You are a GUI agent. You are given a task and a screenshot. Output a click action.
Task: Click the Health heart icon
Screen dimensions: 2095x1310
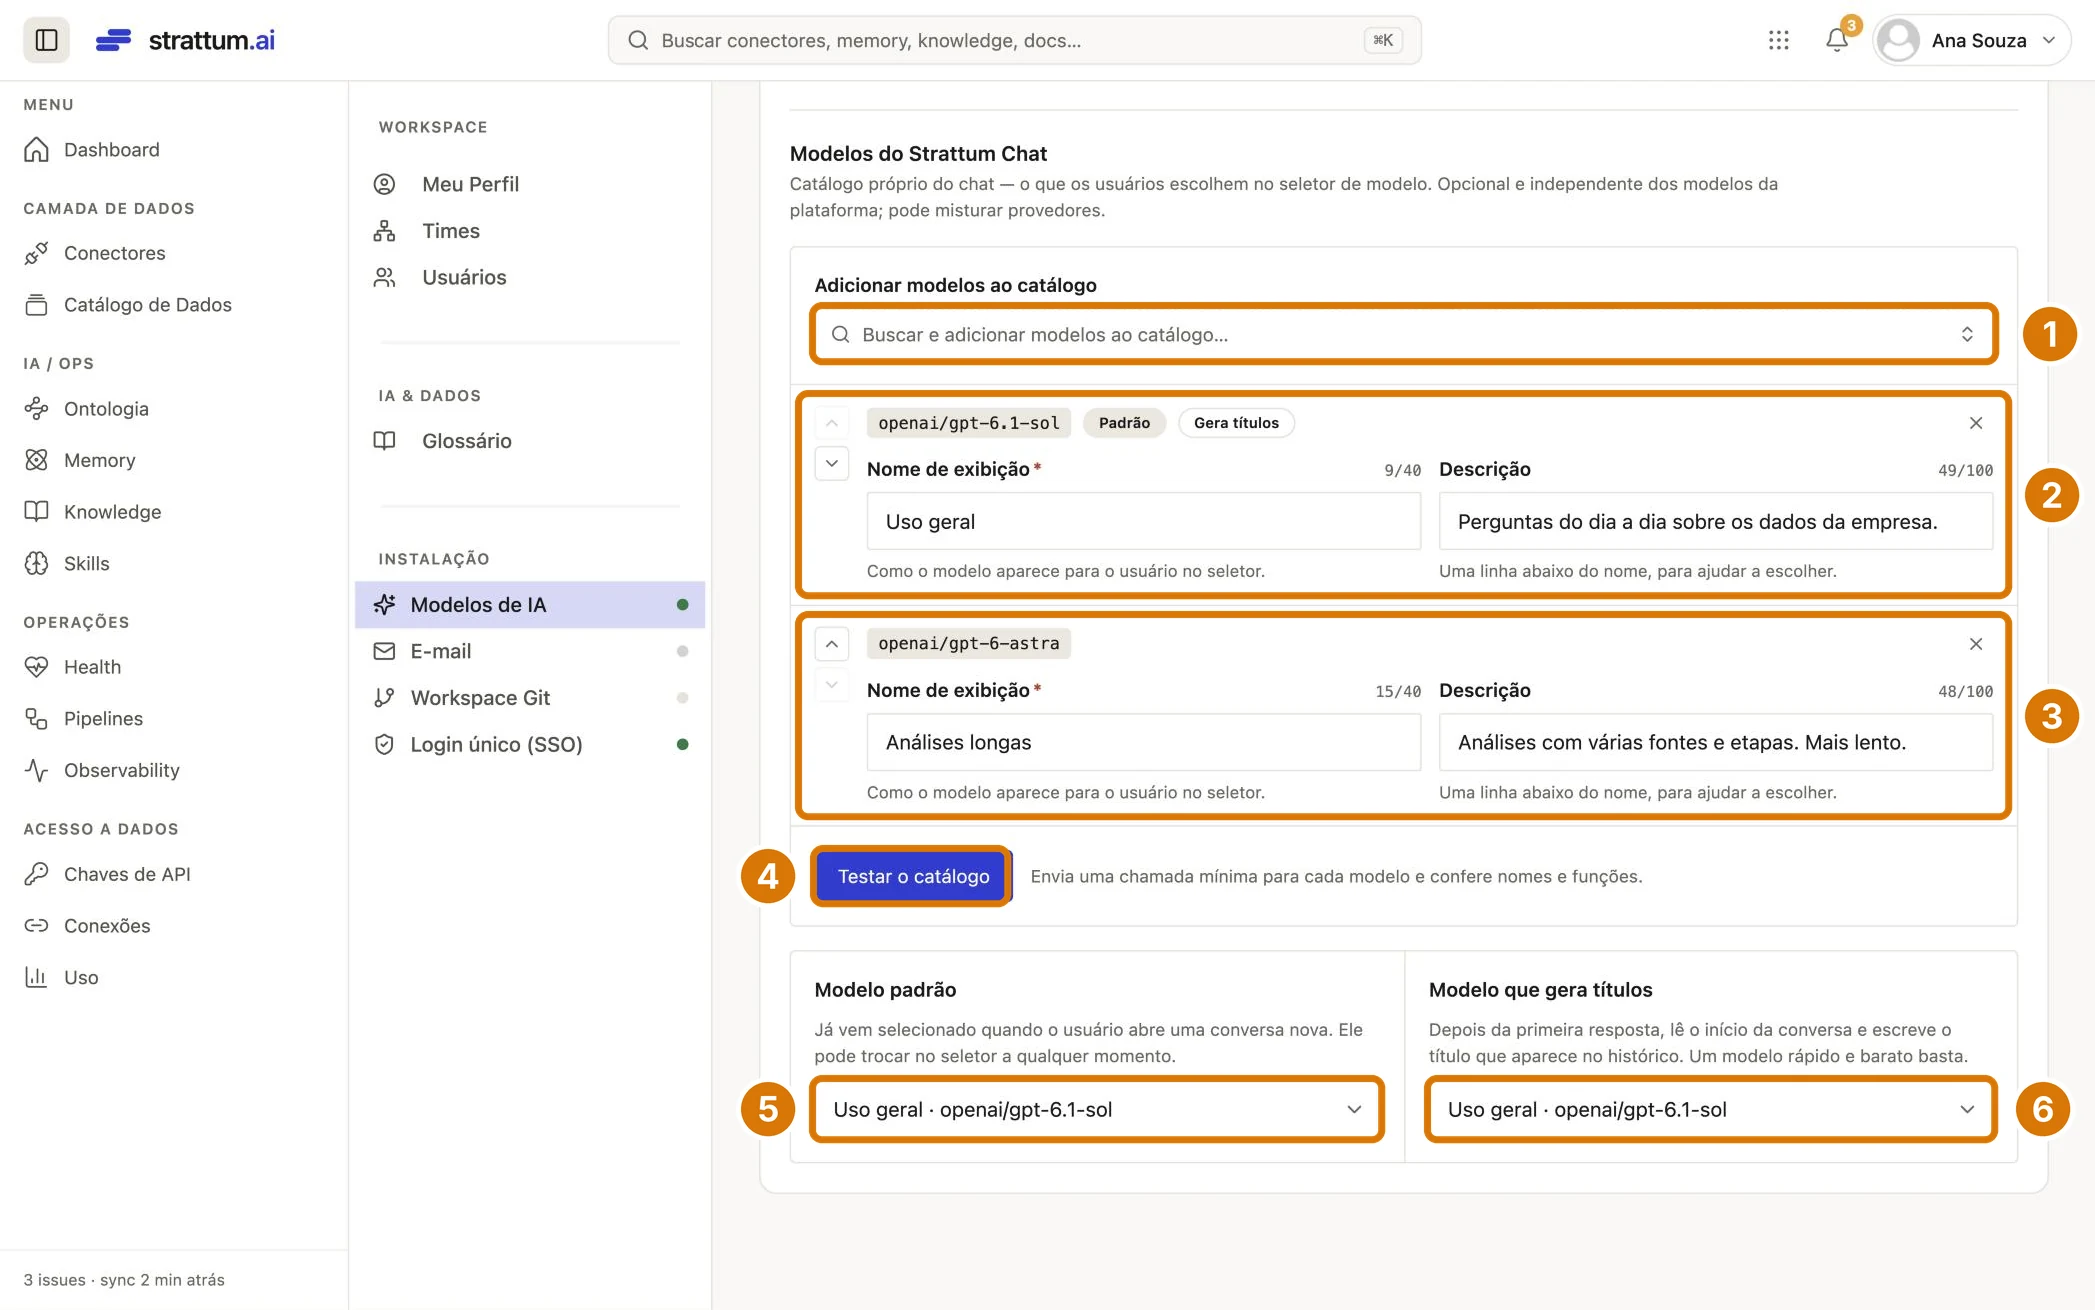(x=36, y=667)
